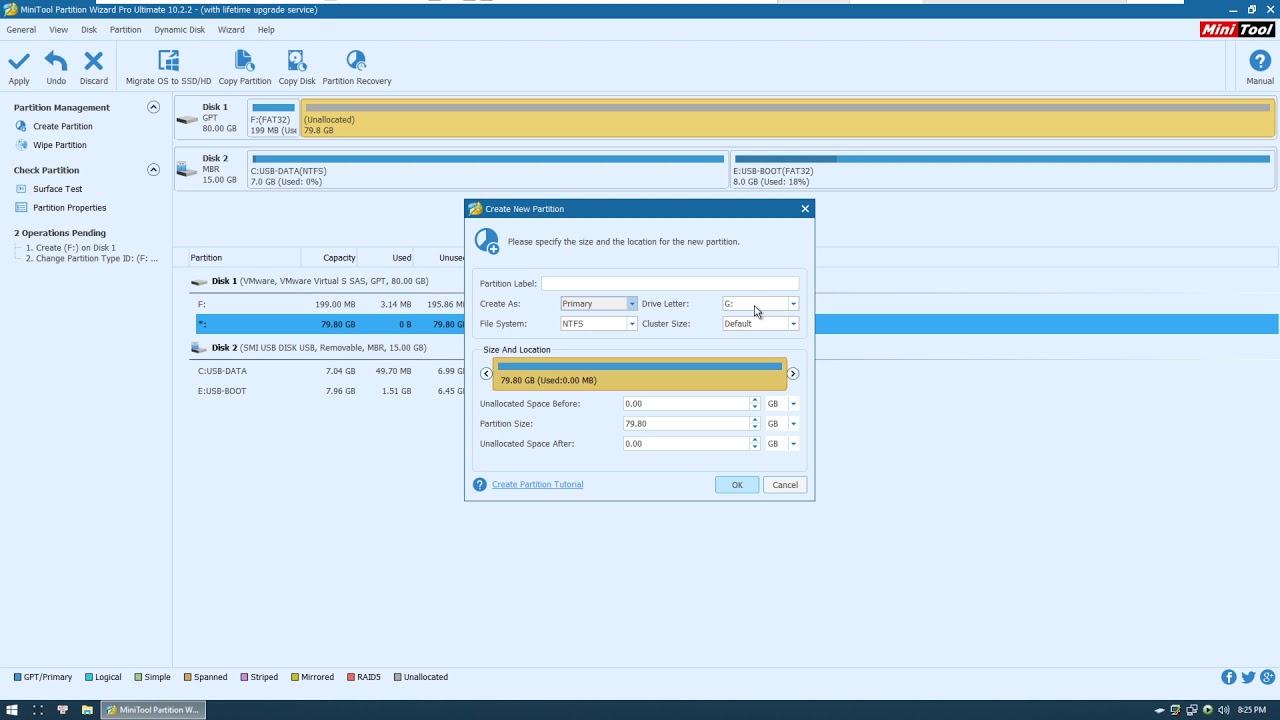Click the Disk 2 drive icon in disk map
The width and height of the screenshot is (1280, 720).
(187, 170)
